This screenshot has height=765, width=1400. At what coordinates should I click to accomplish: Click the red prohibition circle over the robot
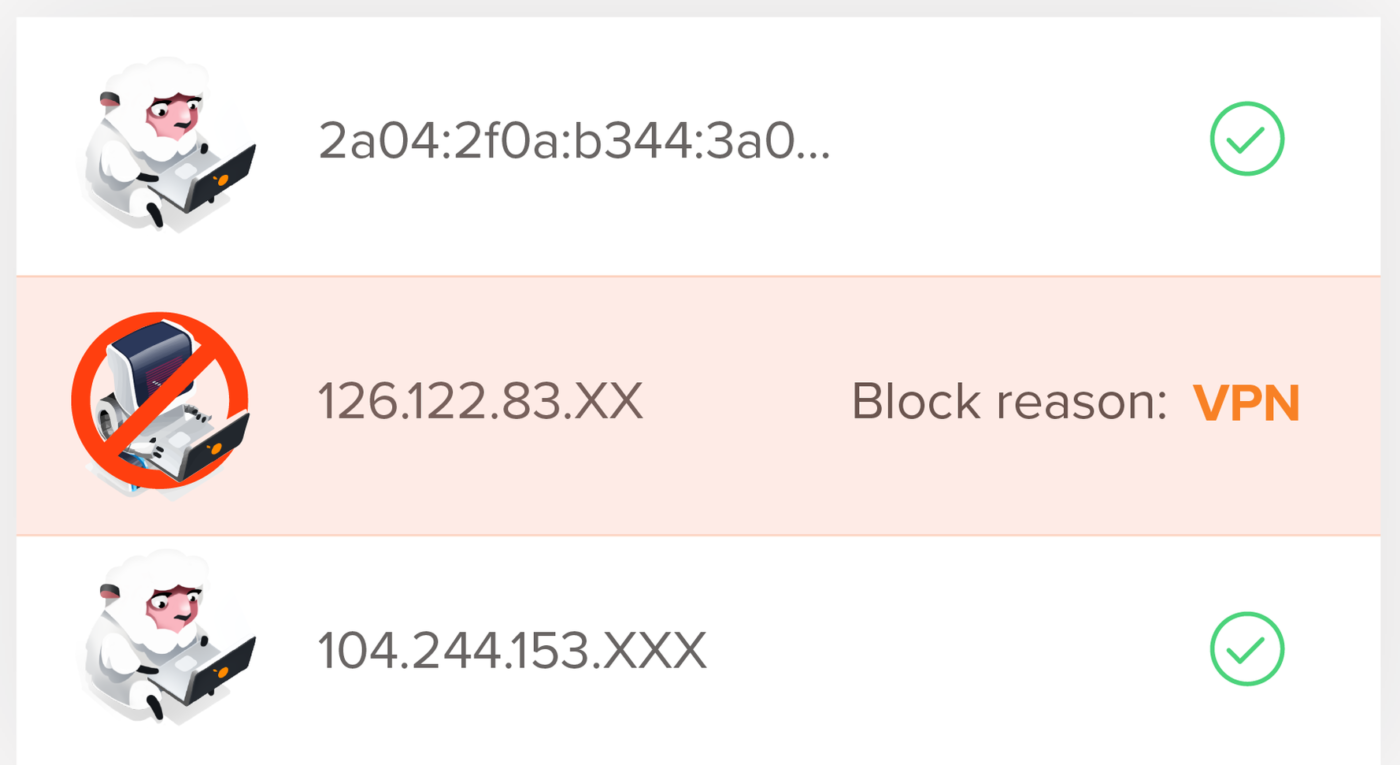[x=160, y=402]
